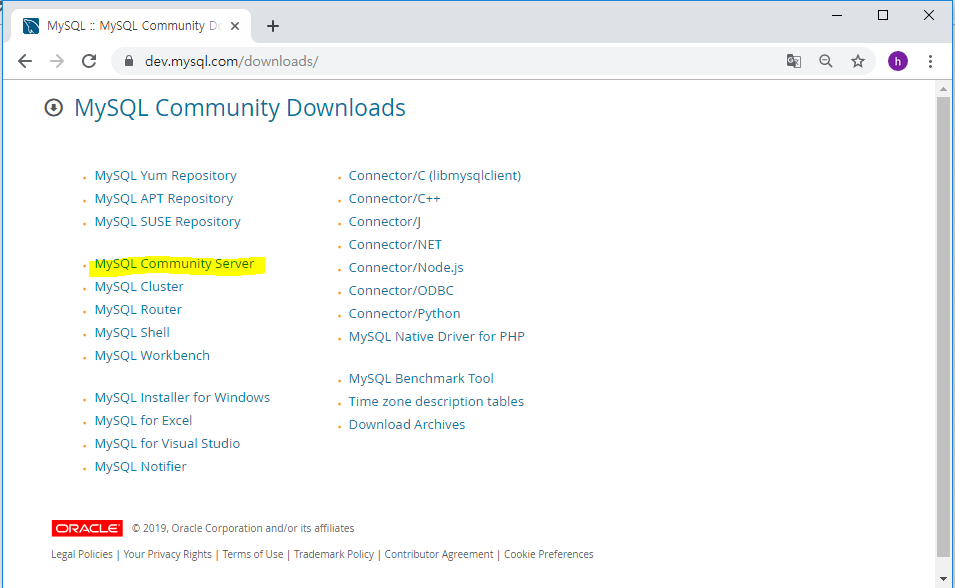The image size is (955, 588).
Task: View site security lock info
Action: (129, 61)
